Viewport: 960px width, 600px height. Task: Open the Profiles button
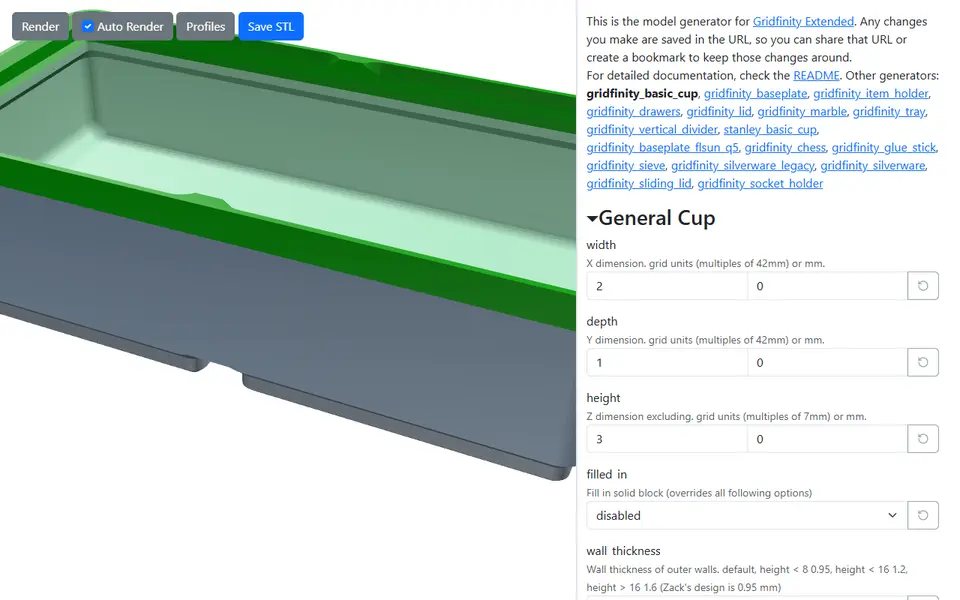[x=205, y=26]
